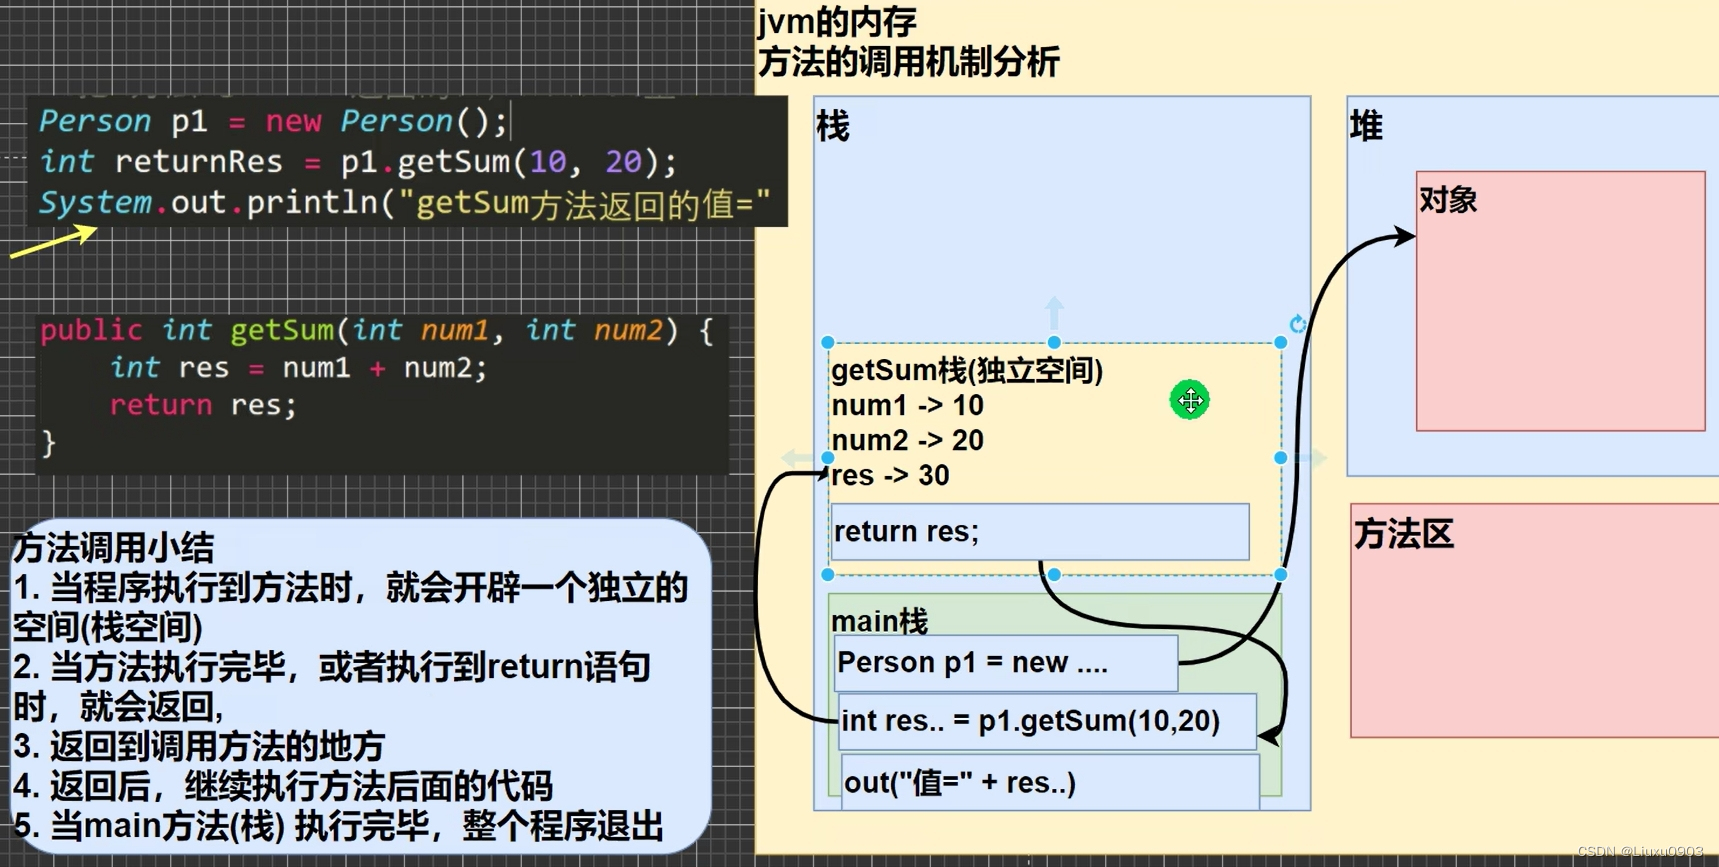Grab the bottom-right resize handle of getSum栈 box

point(1280,574)
